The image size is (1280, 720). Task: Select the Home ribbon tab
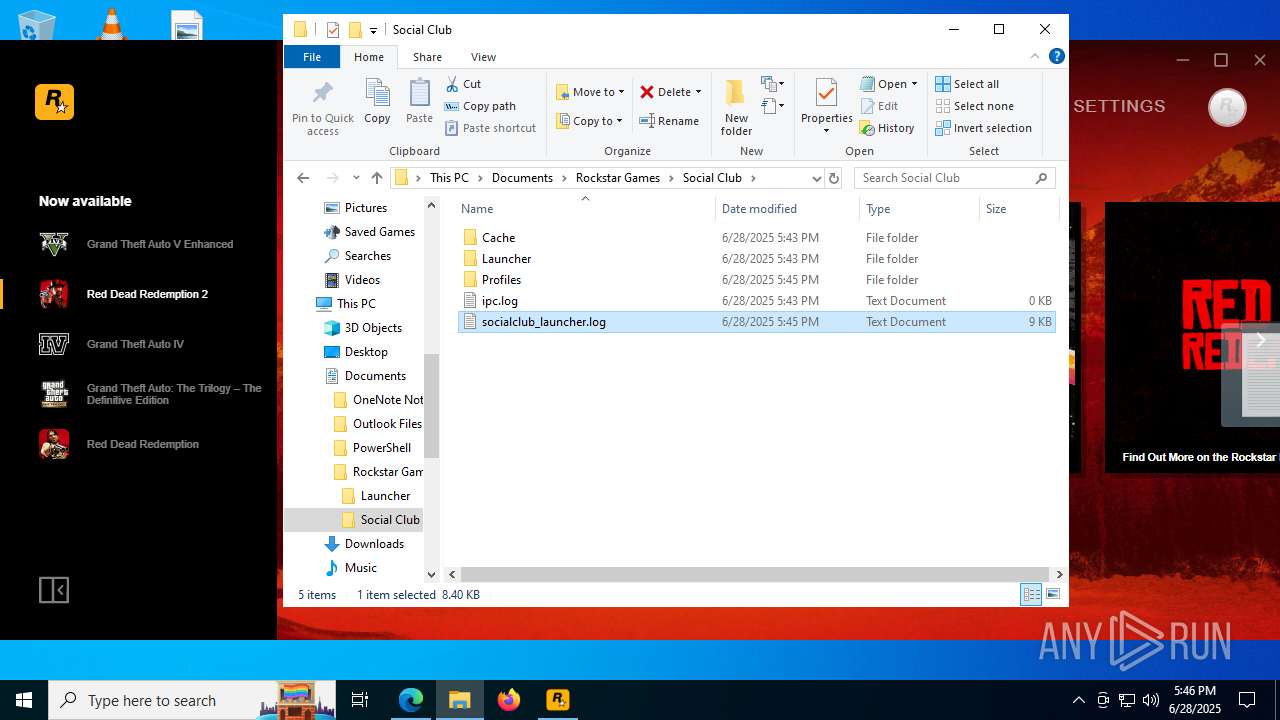click(368, 57)
